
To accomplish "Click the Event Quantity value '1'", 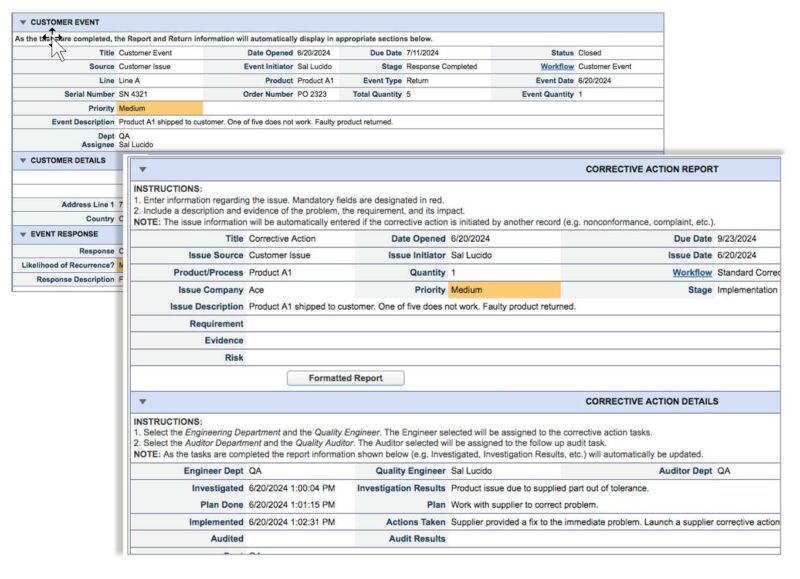I will pos(580,94).
